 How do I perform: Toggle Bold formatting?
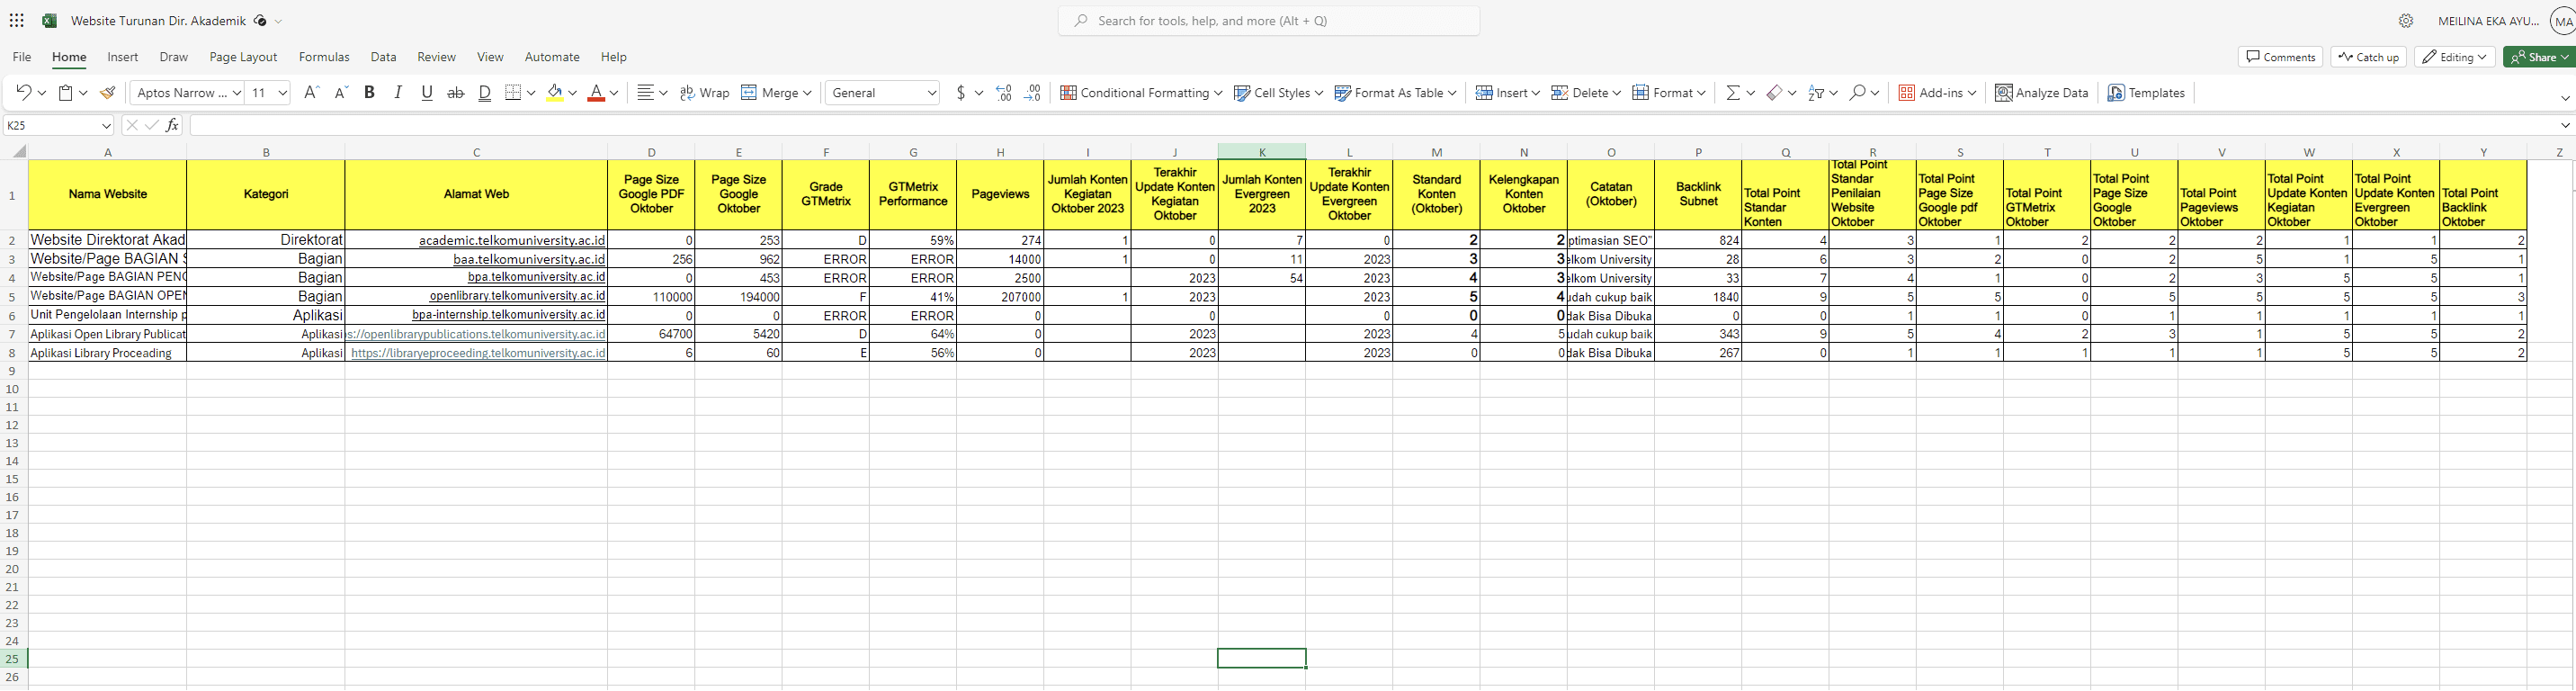pyautogui.click(x=369, y=93)
